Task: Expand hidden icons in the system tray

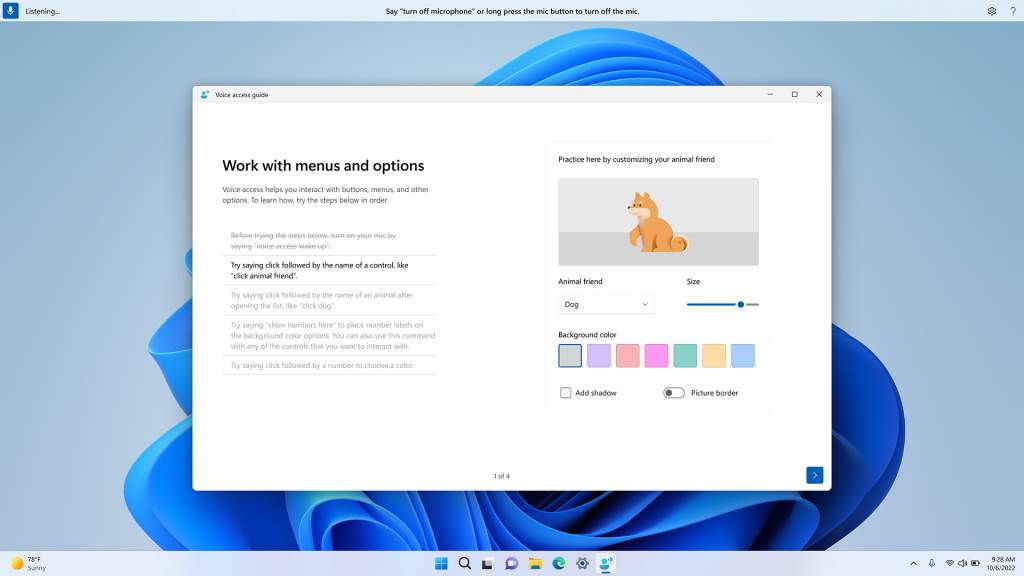Action: 913,563
